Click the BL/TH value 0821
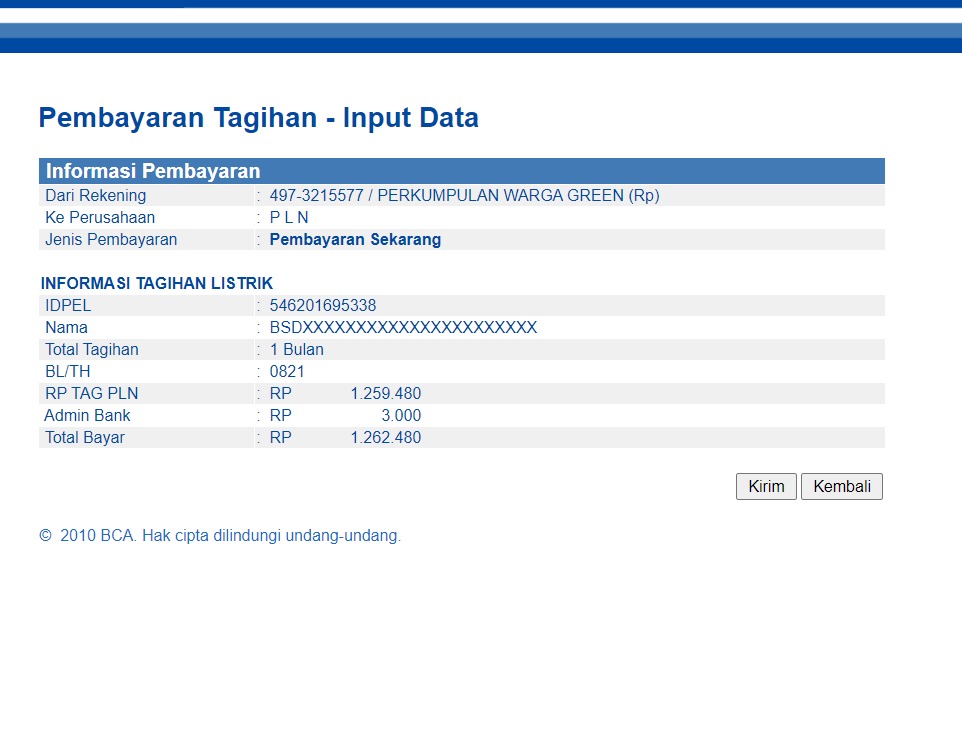The image size is (962, 736). pyautogui.click(x=287, y=372)
